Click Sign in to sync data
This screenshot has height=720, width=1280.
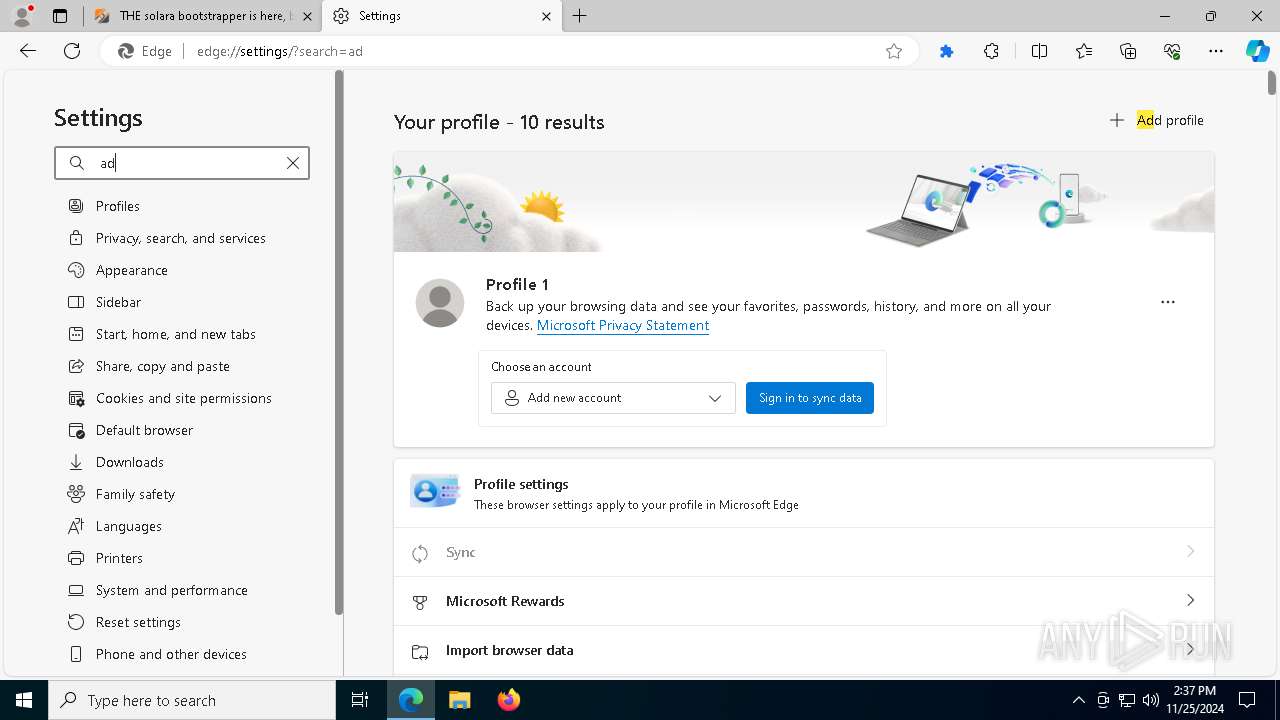[810, 398]
